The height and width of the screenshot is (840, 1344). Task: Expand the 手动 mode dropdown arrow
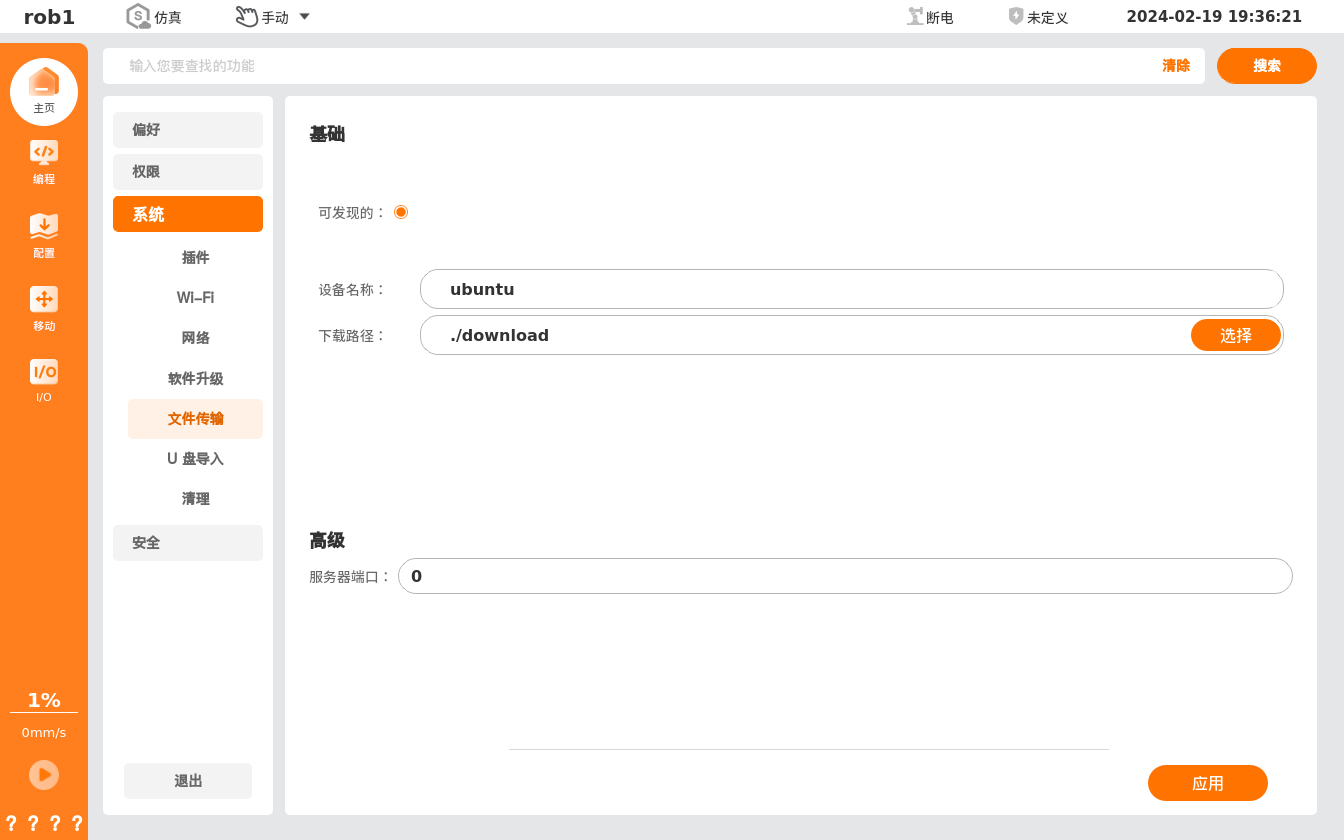304,16
